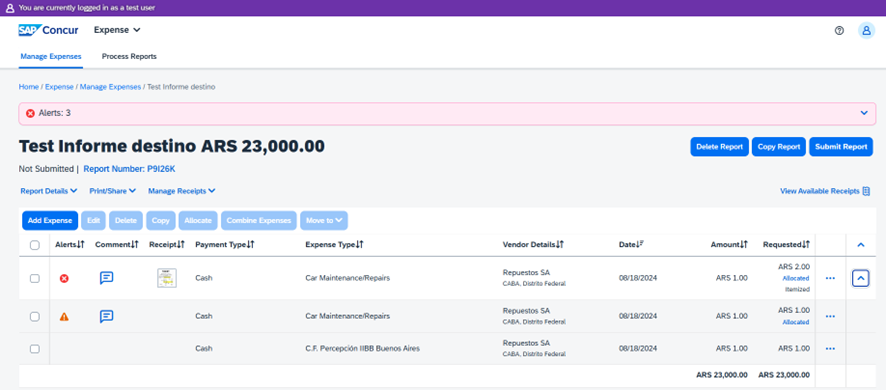Toggle the select-all expenses checkbox
The width and height of the screenshot is (886, 390).
pos(34,245)
